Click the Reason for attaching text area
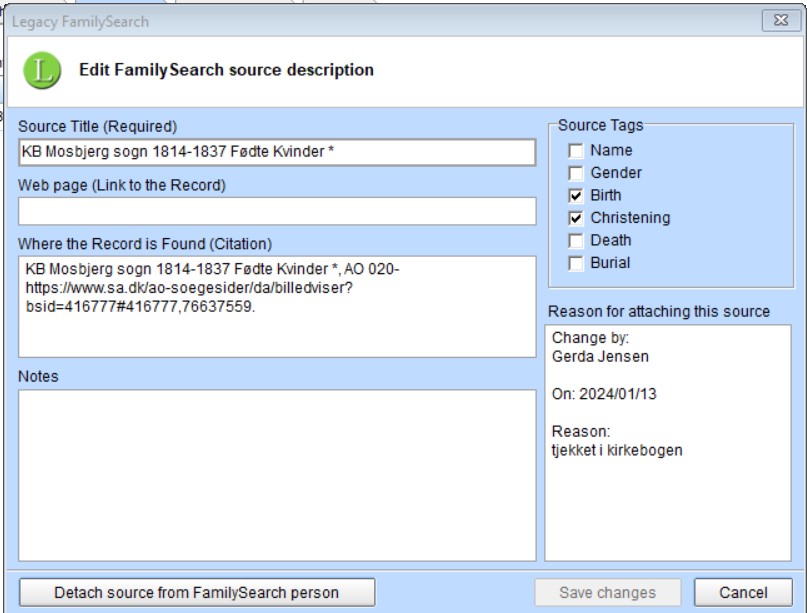This screenshot has height=613, width=807. pyautogui.click(x=668, y=443)
